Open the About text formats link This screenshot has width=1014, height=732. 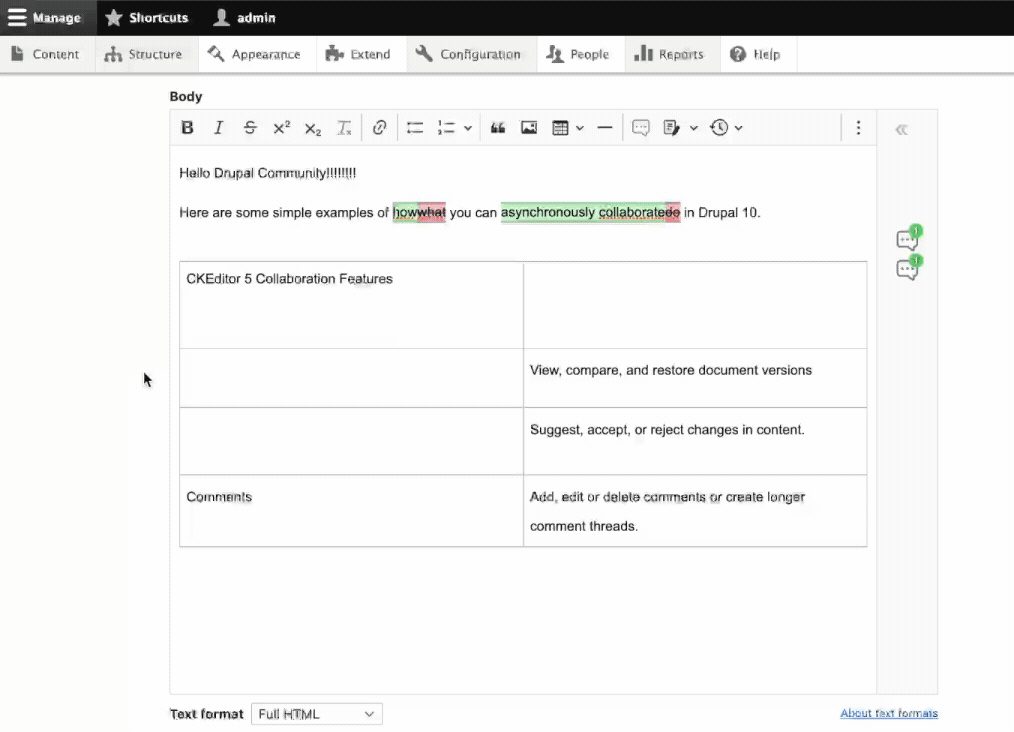point(888,713)
